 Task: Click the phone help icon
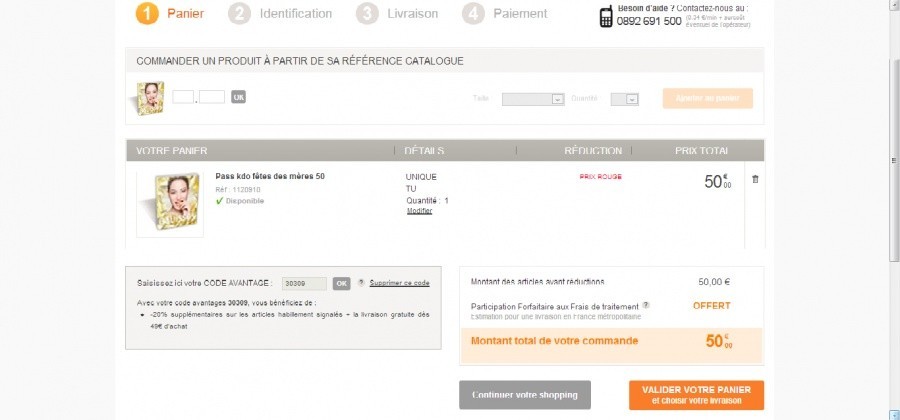(606, 16)
